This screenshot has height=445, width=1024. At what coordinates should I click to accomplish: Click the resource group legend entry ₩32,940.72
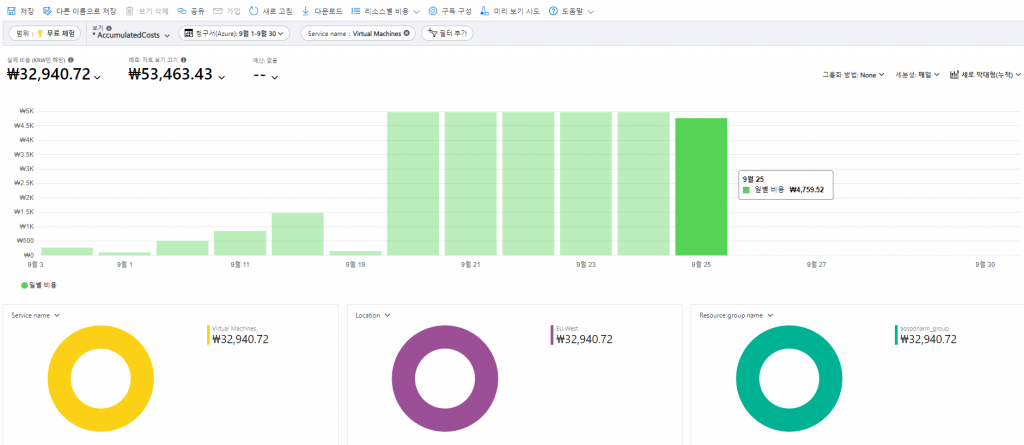point(926,335)
